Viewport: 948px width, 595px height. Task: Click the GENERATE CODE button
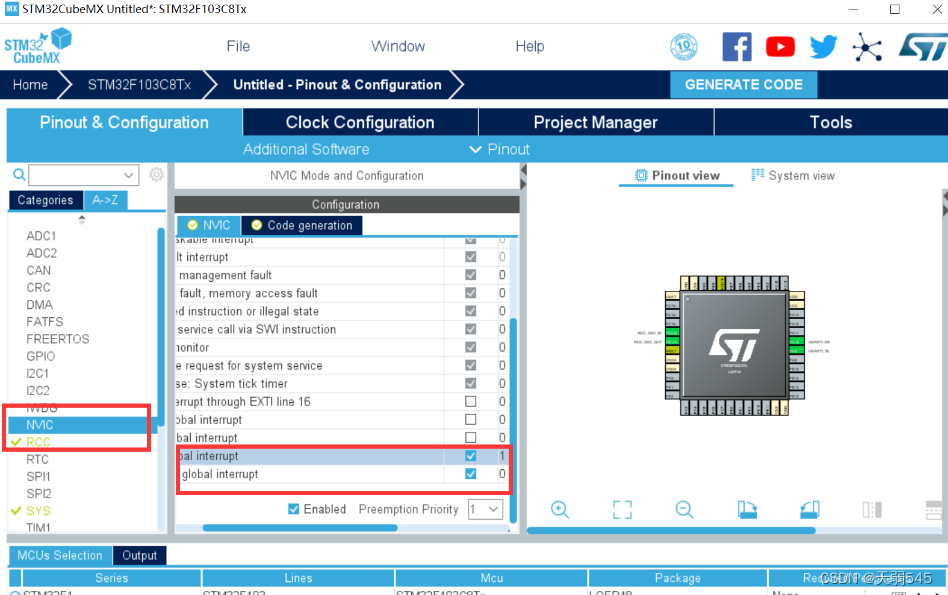click(x=744, y=85)
